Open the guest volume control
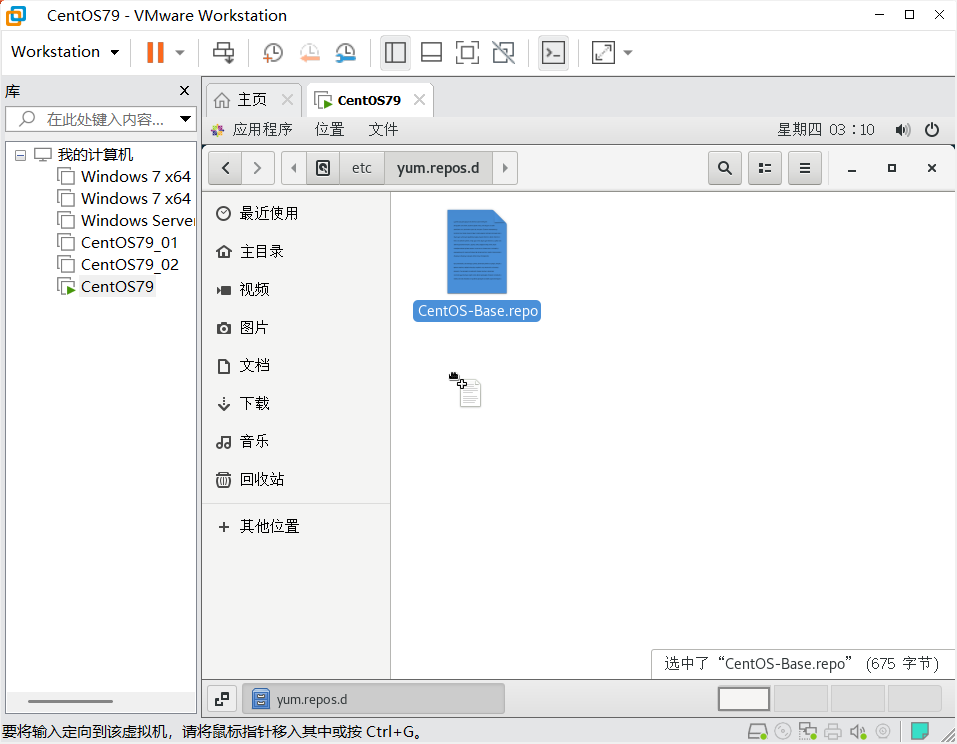This screenshot has width=957, height=744. tap(903, 129)
